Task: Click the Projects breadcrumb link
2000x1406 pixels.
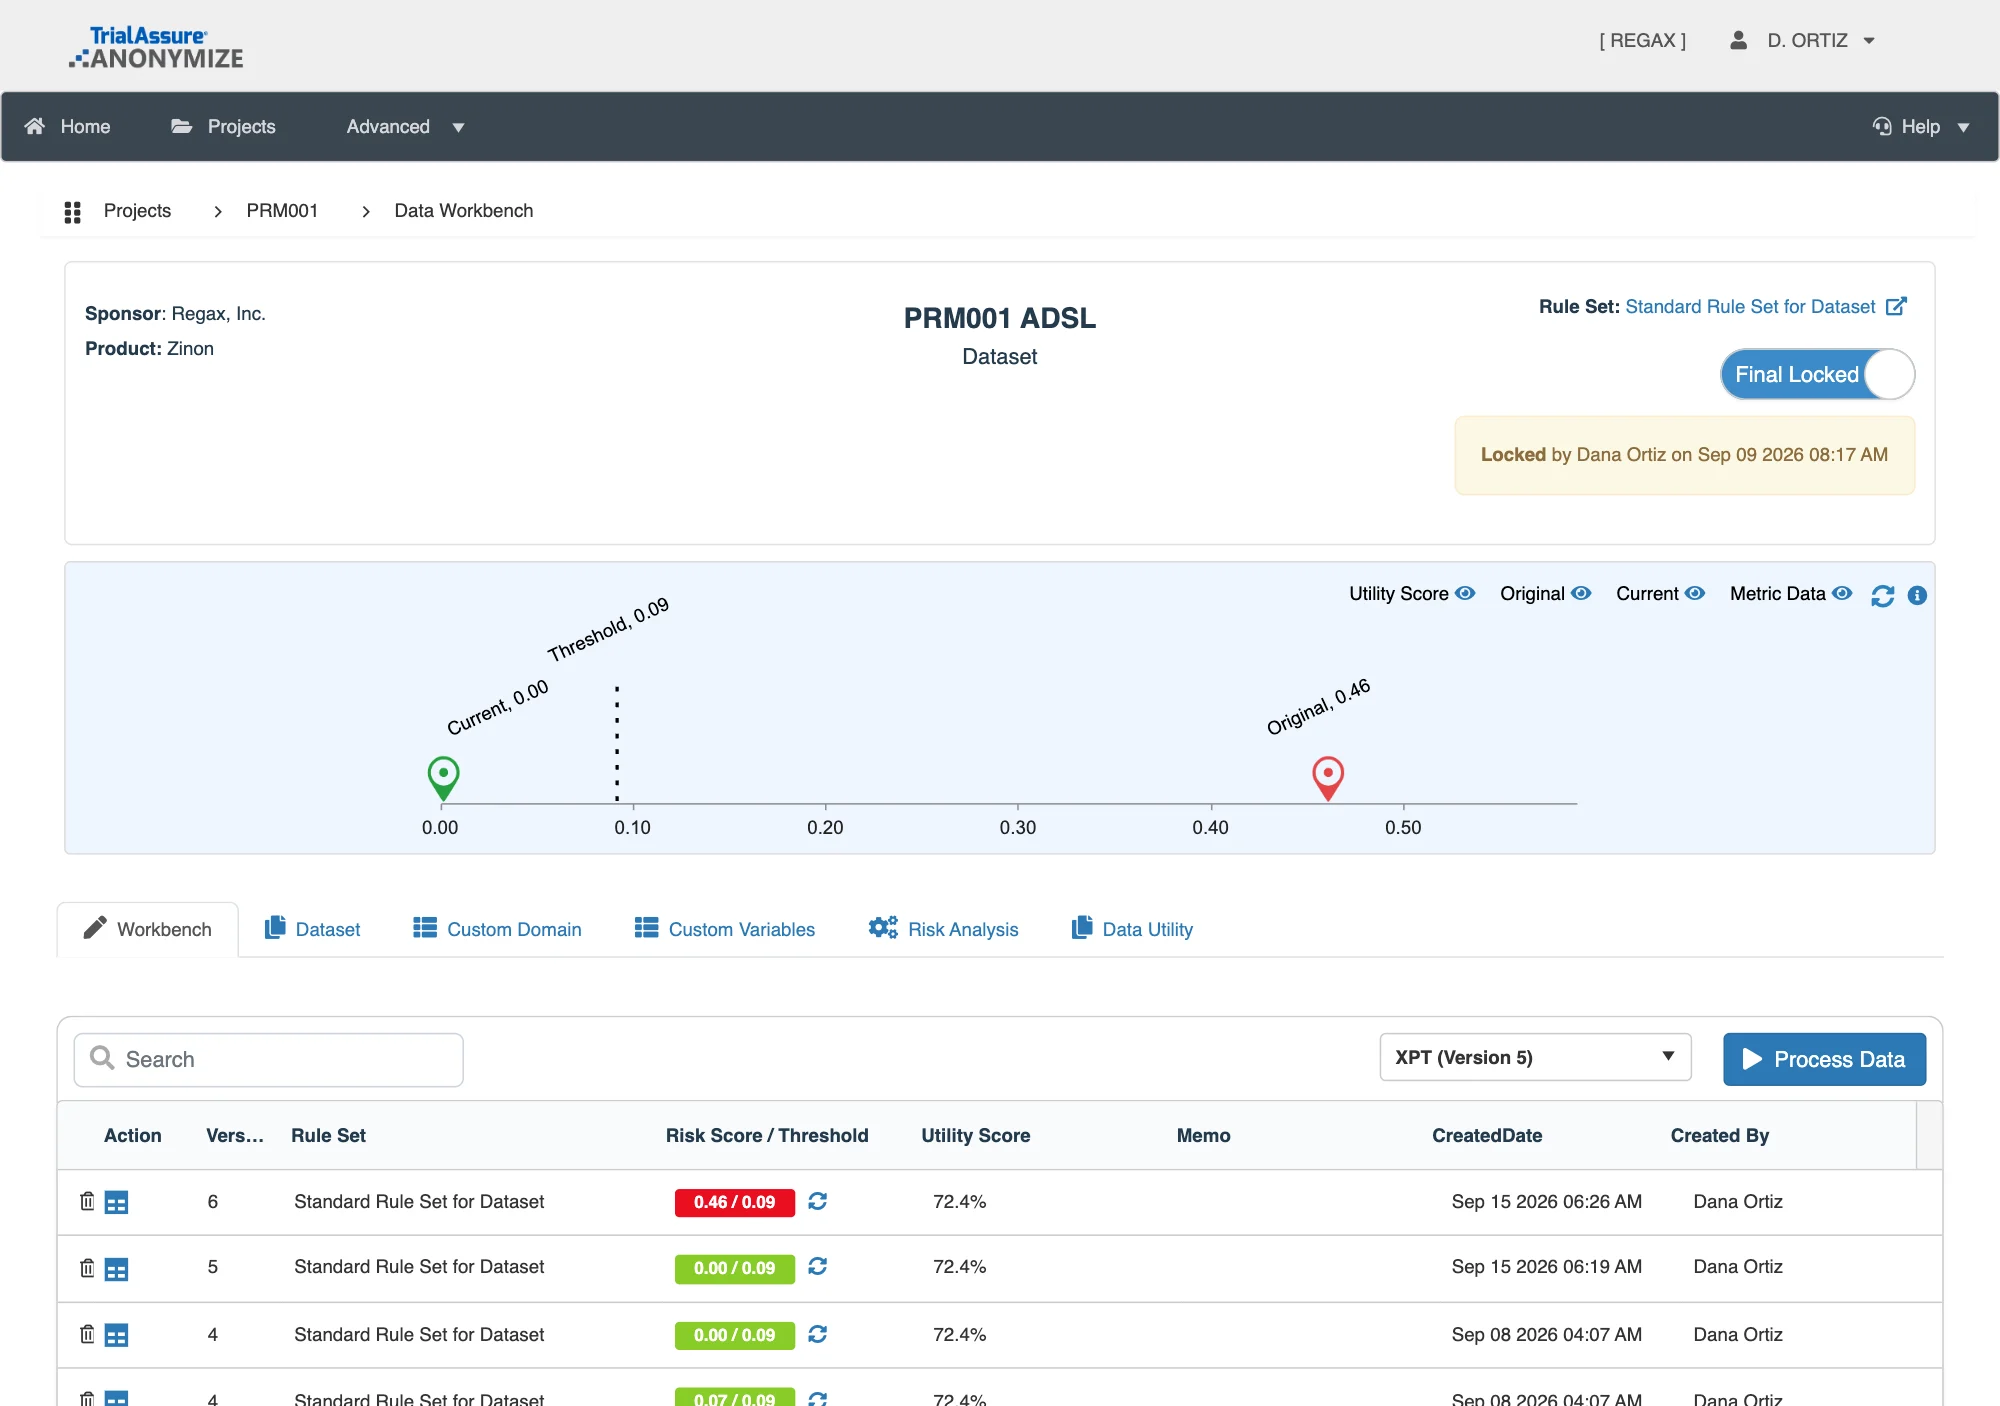Action: (137, 211)
